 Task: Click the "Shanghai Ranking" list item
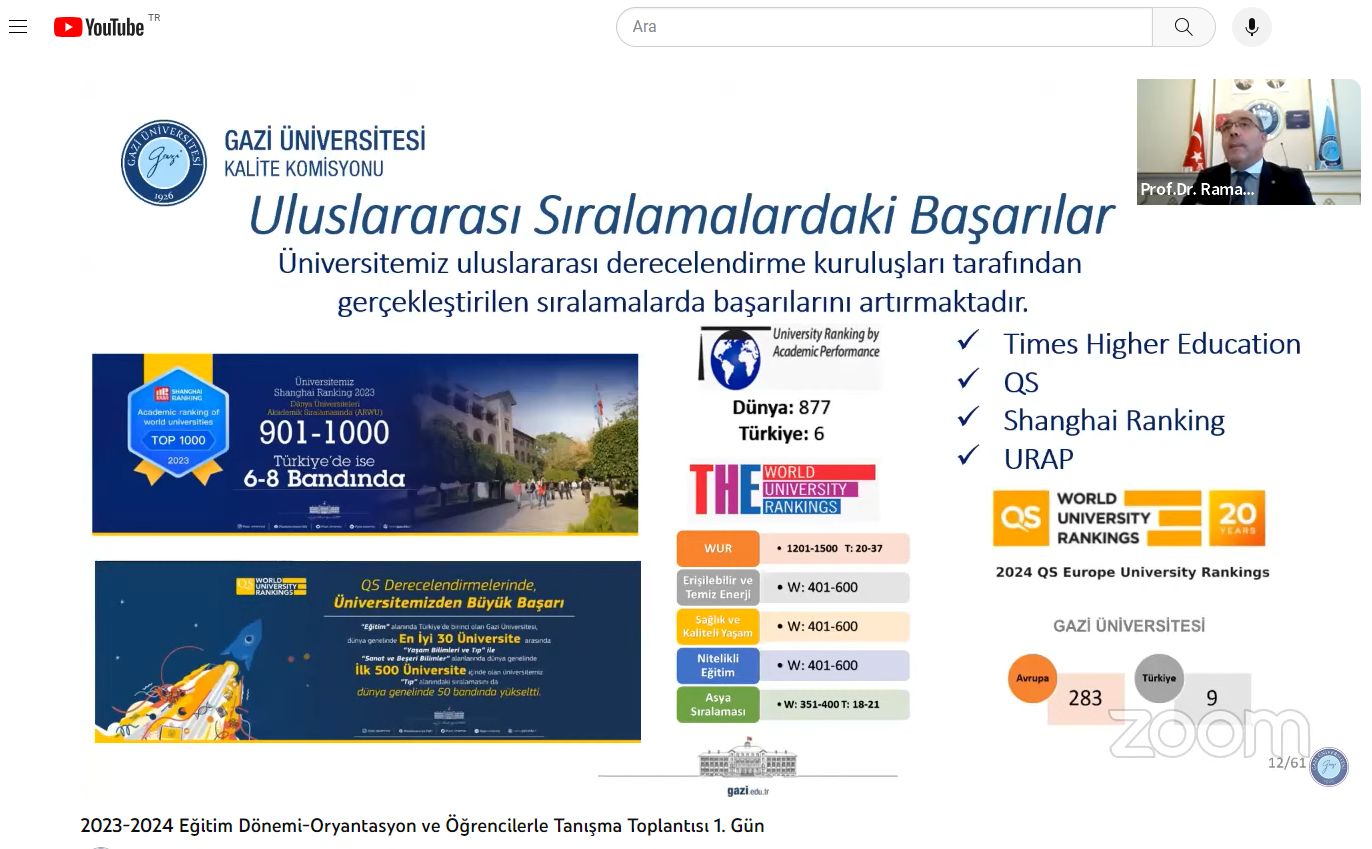click(x=1114, y=421)
